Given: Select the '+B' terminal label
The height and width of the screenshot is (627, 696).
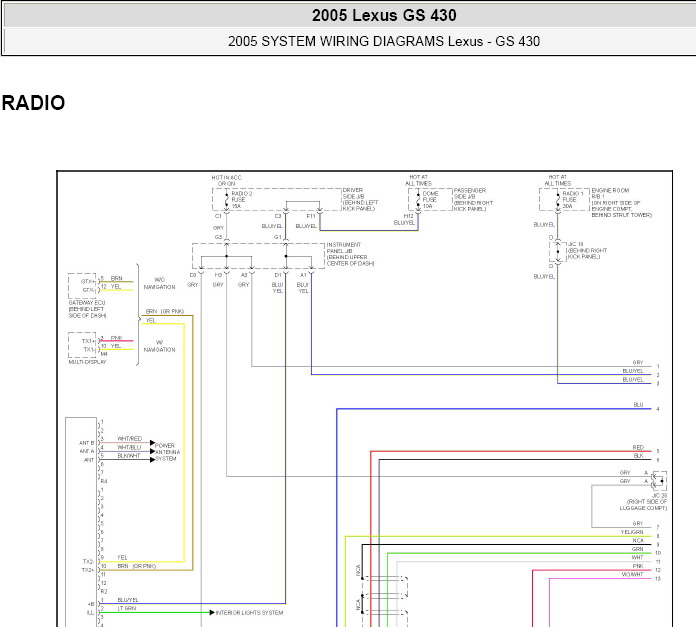Looking at the screenshot, I should 91,604.
